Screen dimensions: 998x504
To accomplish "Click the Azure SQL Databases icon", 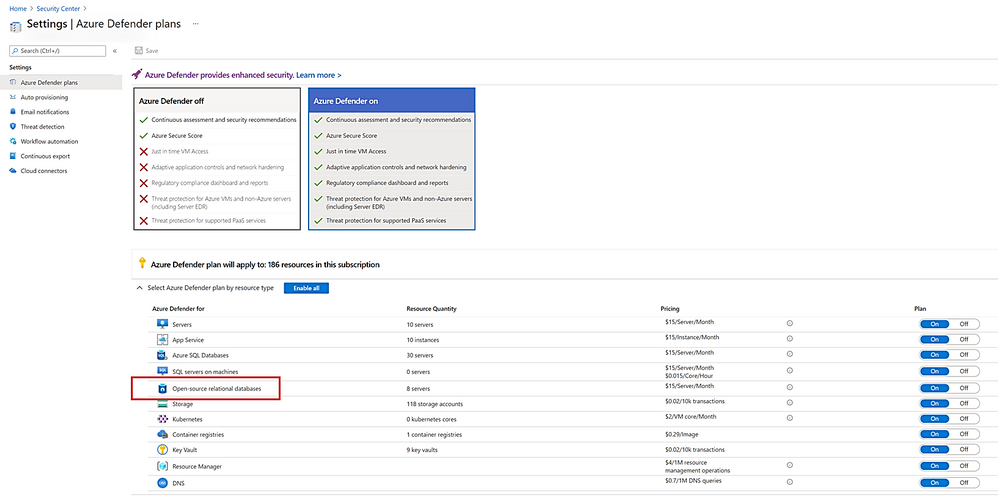I will click(x=162, y=355).
